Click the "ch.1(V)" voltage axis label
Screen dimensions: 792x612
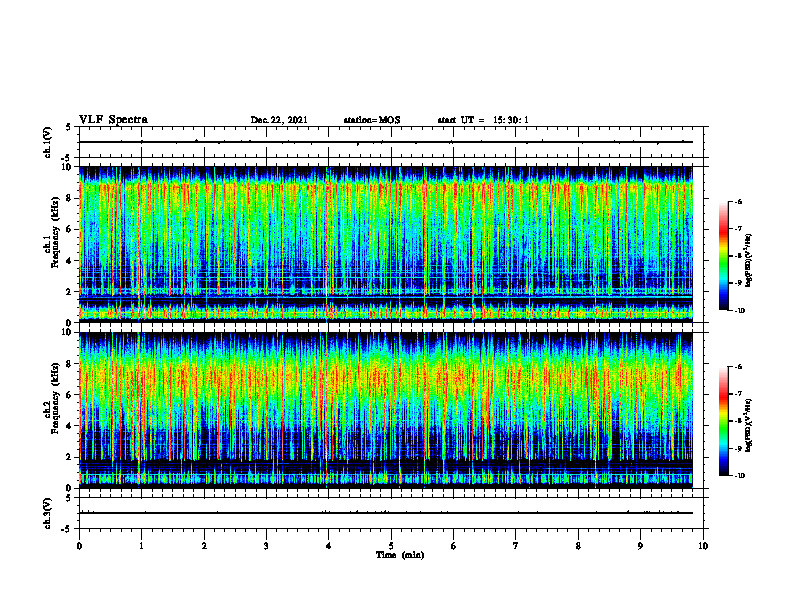click(x=48, y=142)
